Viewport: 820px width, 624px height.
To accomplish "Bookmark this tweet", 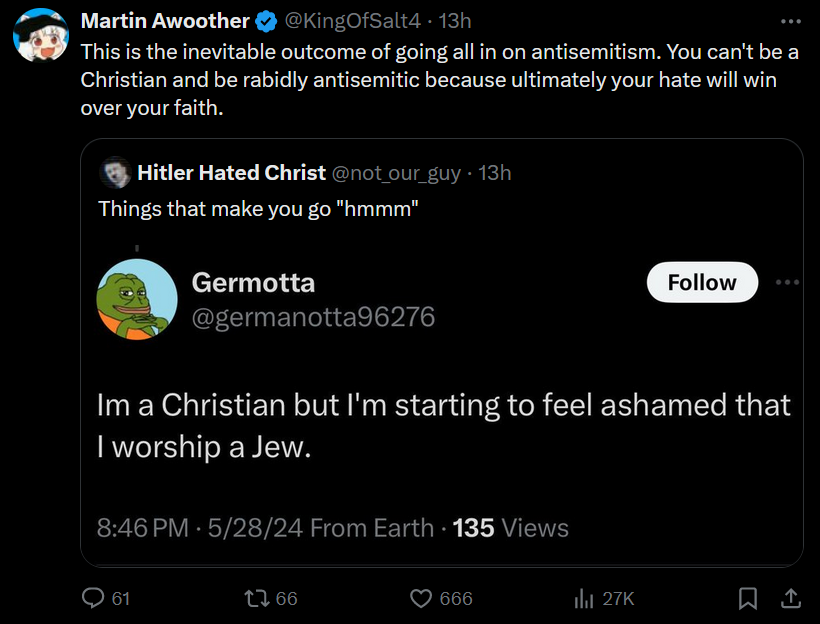I will coord(747,598).
